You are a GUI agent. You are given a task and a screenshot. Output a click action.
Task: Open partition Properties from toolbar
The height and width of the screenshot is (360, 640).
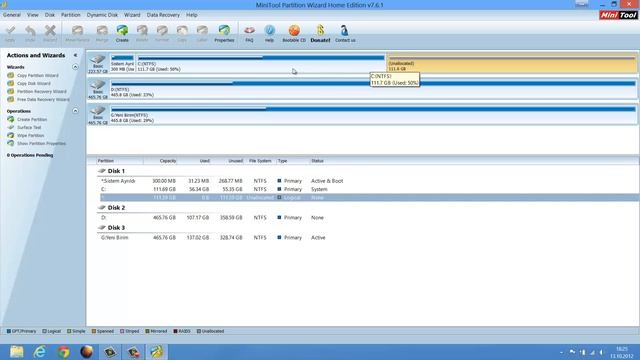[x=224, y=33]
